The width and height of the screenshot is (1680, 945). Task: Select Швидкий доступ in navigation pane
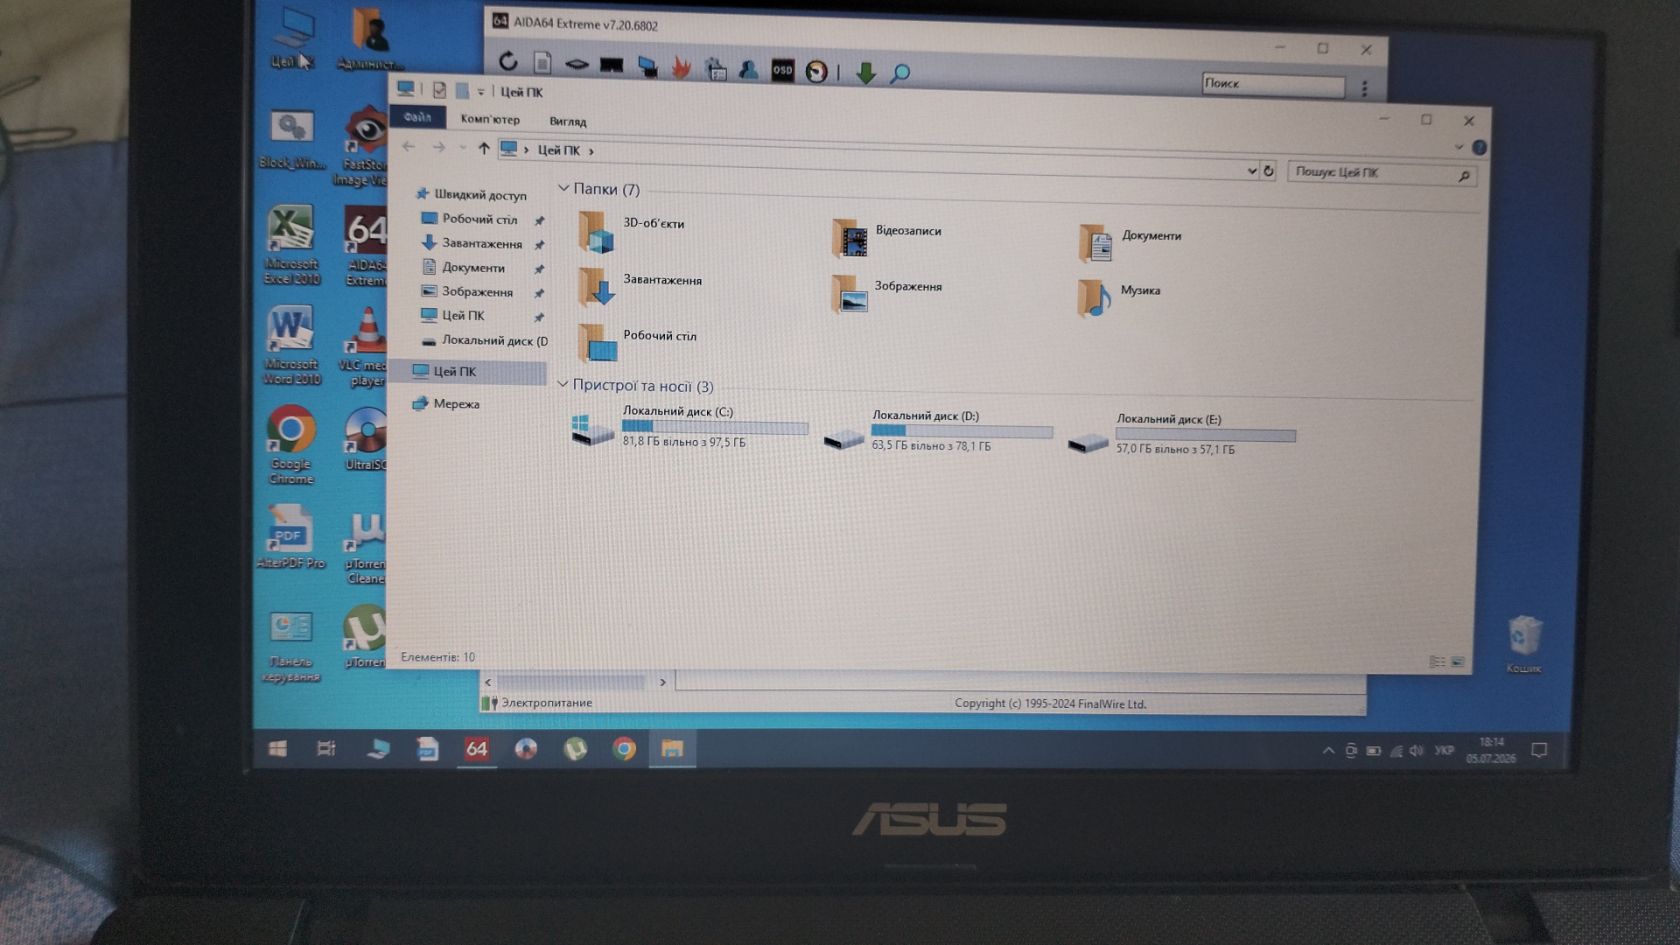coord(471,194)
